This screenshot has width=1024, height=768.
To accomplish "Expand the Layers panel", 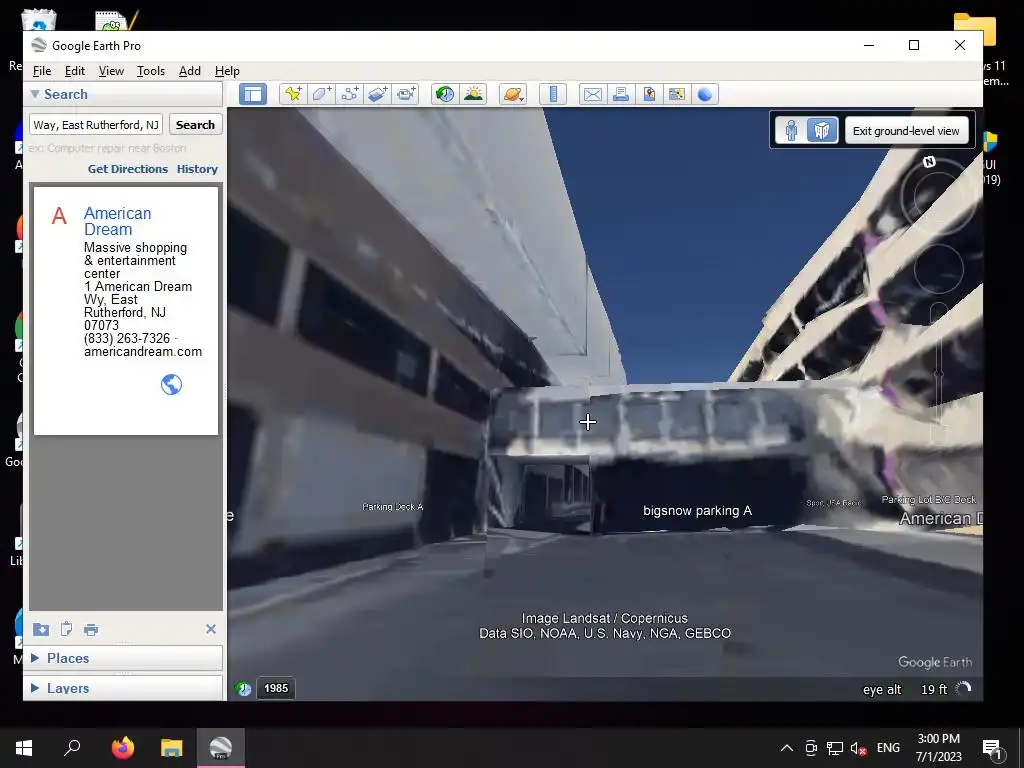I will point(35,688).
